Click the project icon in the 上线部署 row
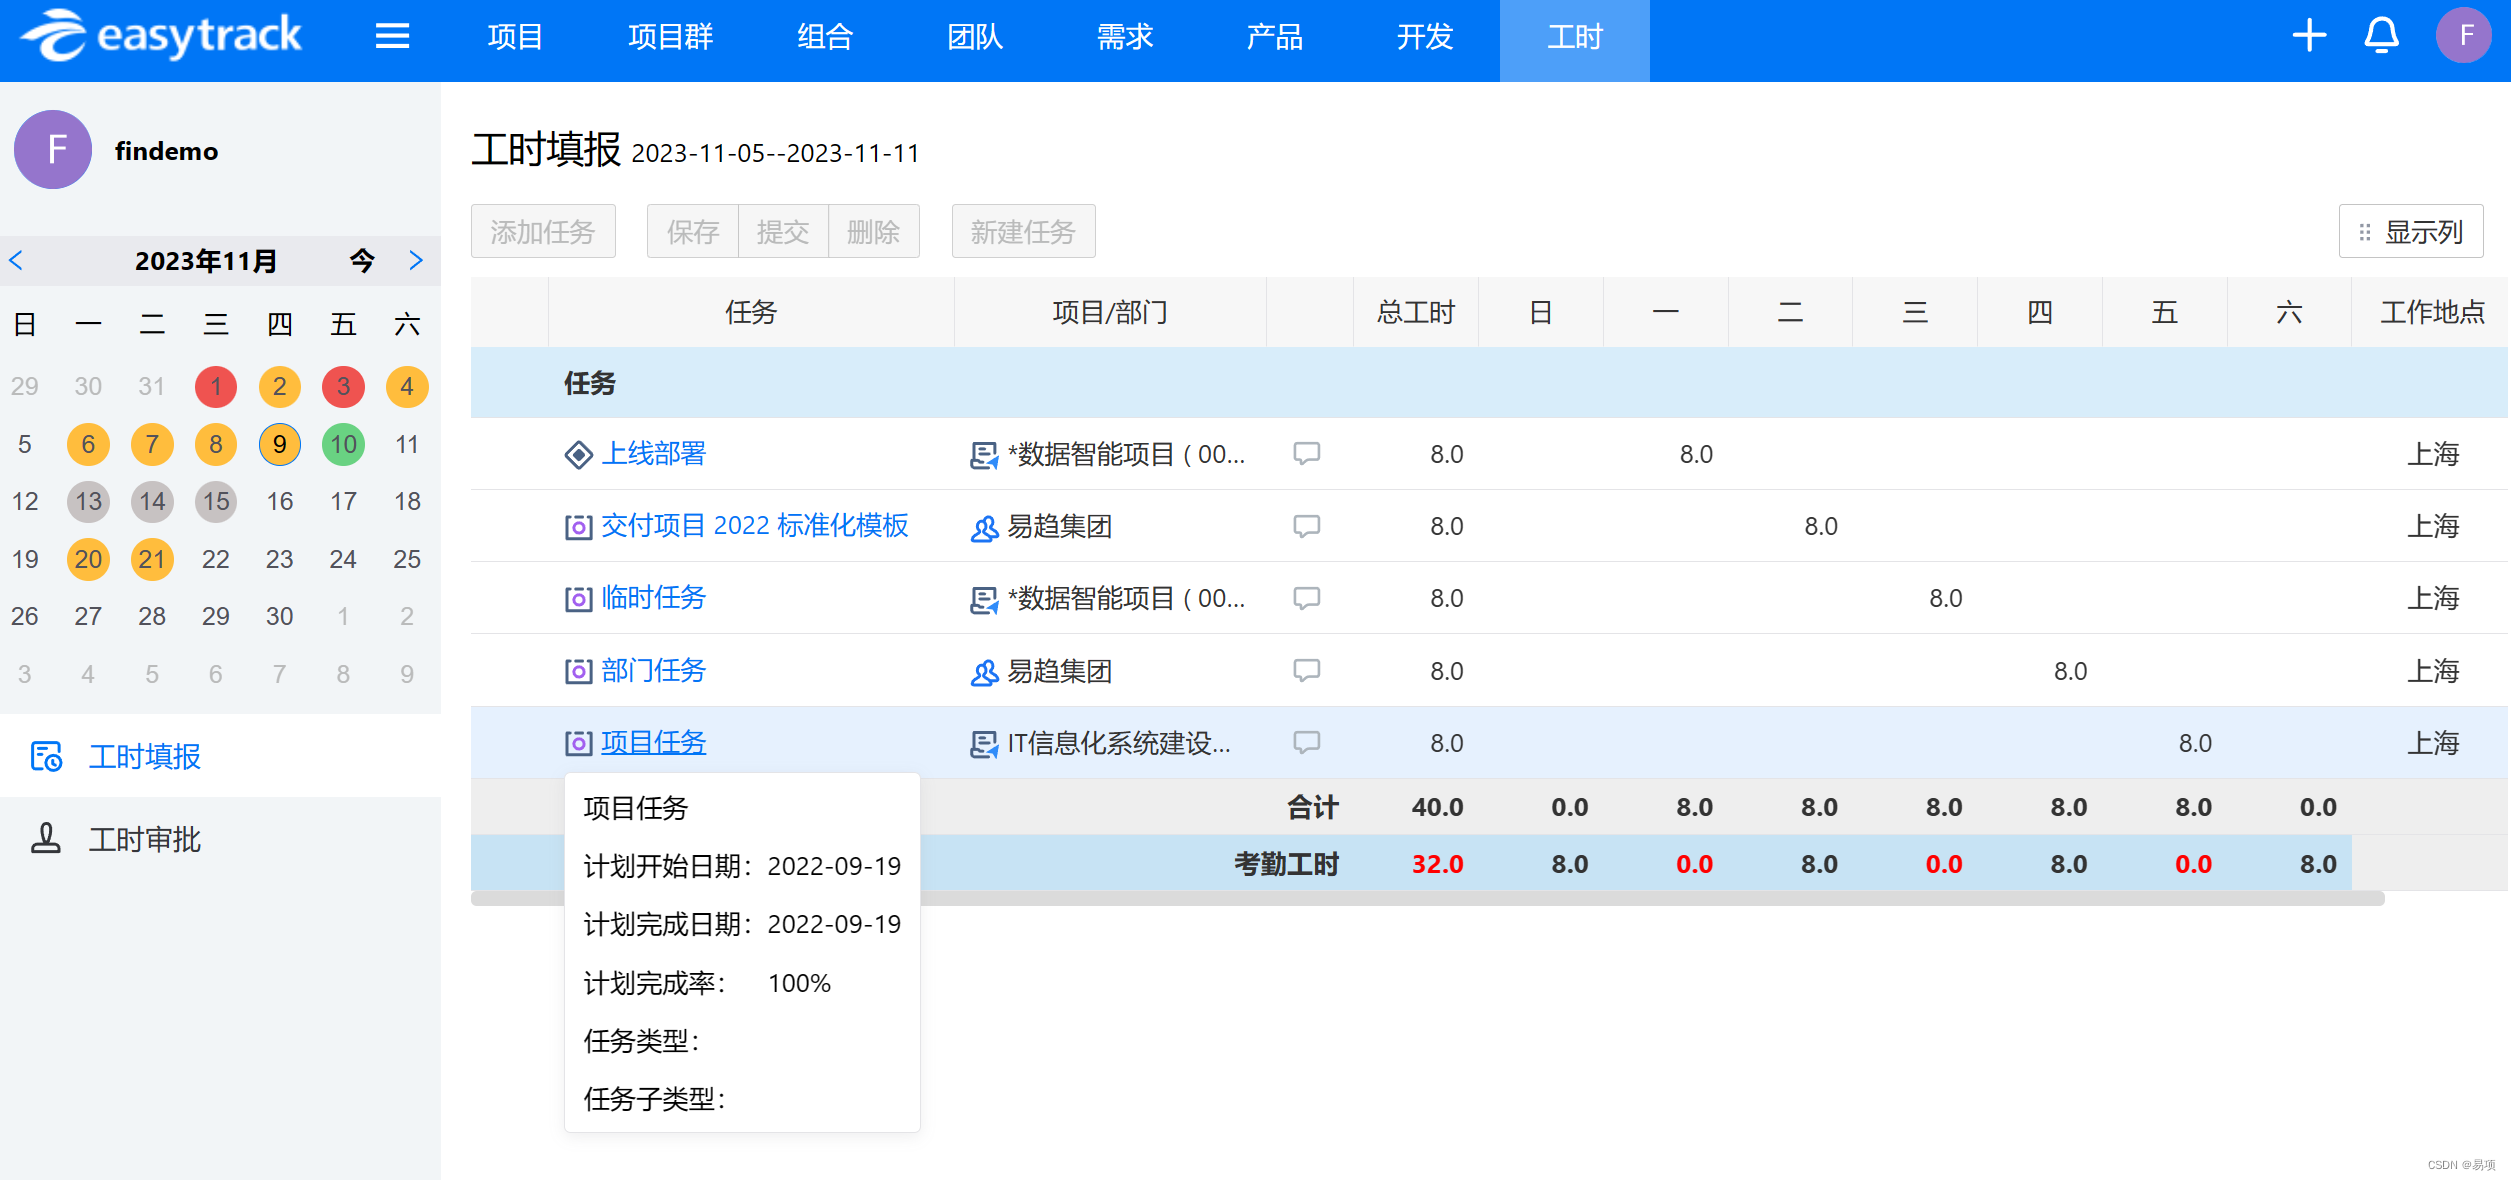 pyautogui.click(x=984, y=455)
